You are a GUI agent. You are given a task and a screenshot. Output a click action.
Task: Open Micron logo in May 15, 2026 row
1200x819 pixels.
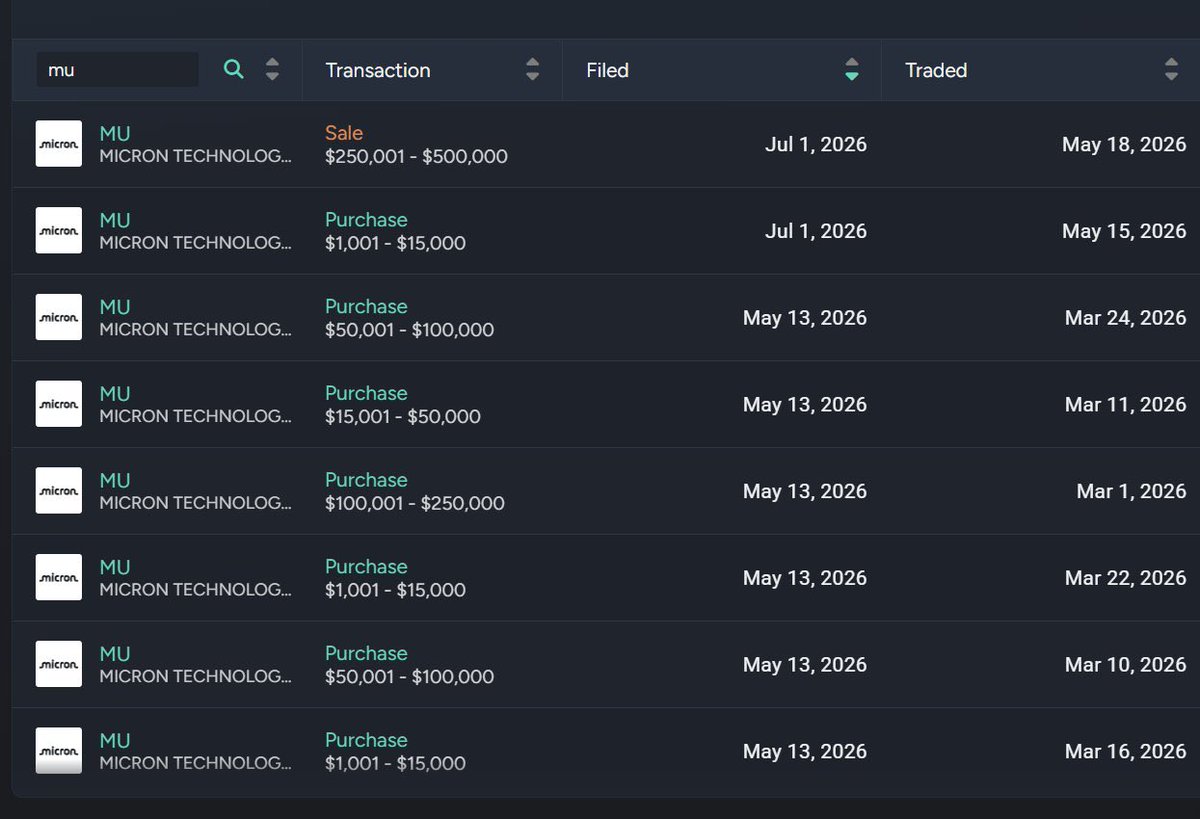point(59,231)
